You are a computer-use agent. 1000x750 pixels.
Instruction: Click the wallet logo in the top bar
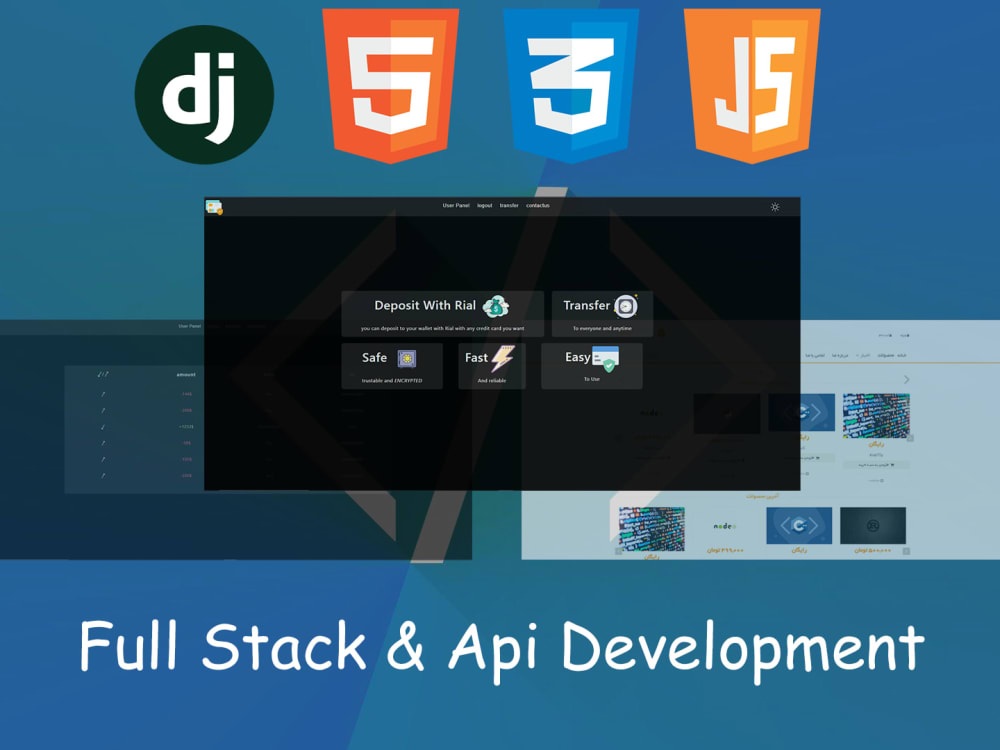coord(214,207)
